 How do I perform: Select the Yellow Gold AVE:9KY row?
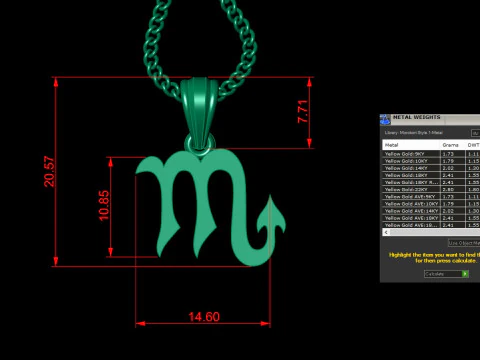(x=431, y=197)
